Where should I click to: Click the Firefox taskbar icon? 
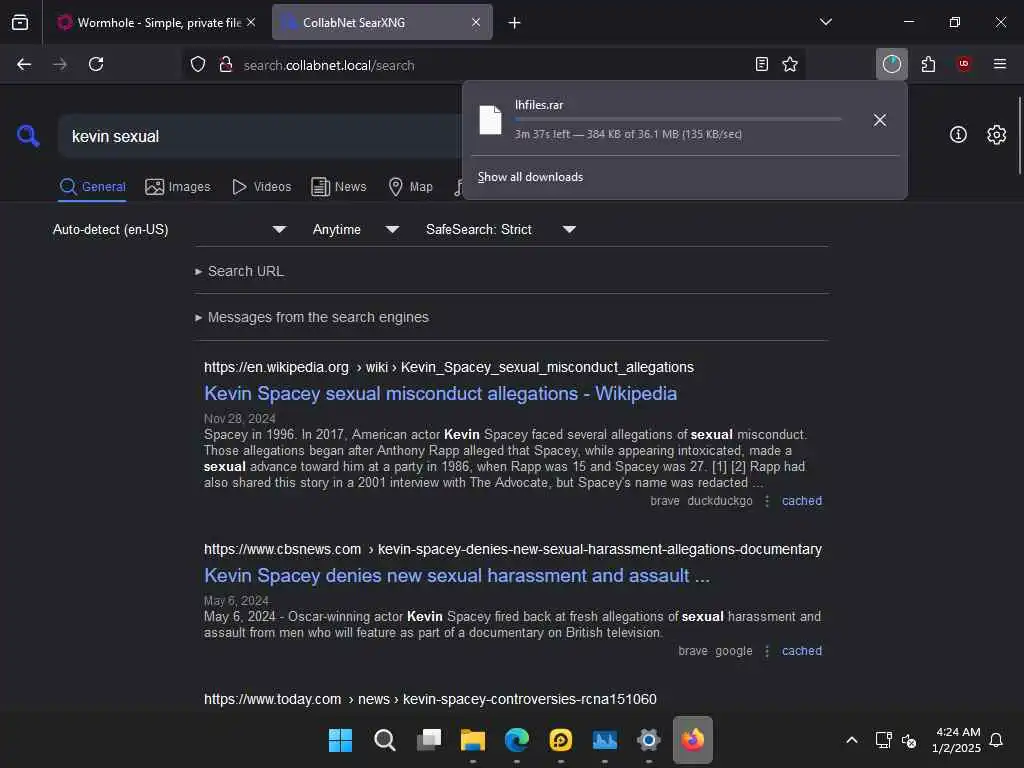point(693,740)
